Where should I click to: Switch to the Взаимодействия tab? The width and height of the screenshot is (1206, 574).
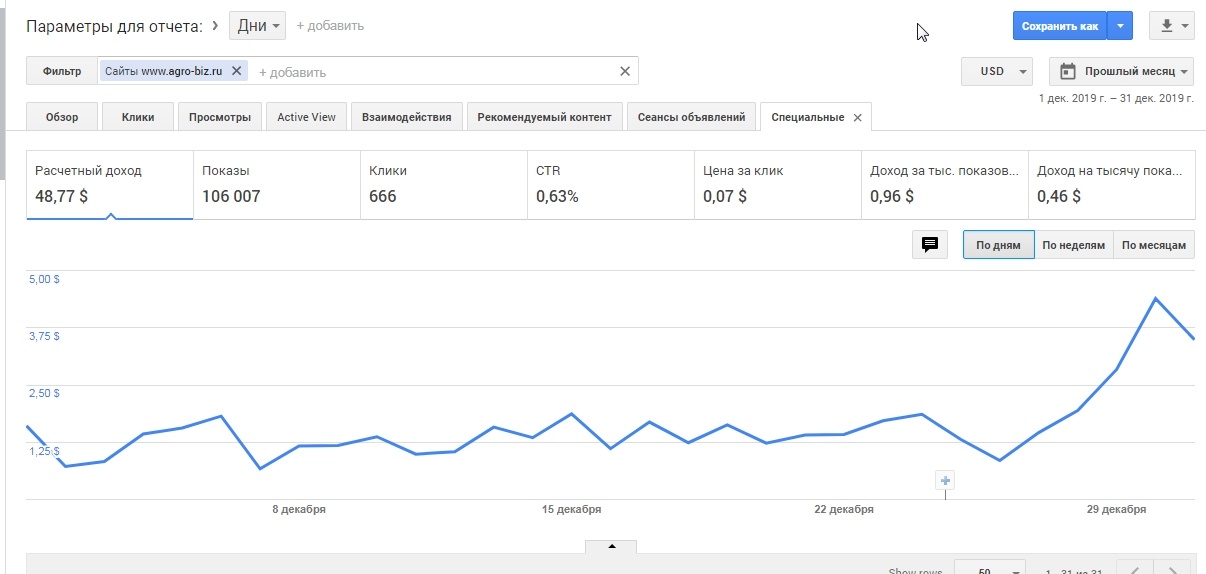tap(407, 117)
